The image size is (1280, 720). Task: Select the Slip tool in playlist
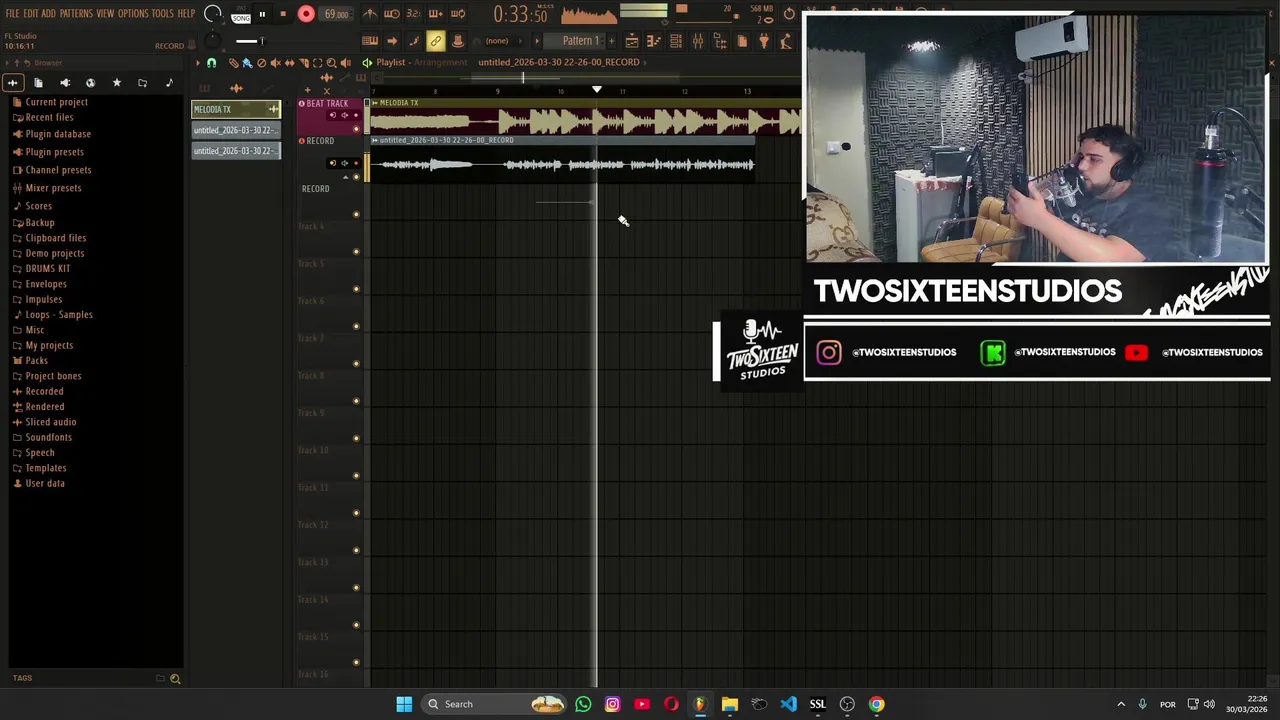(x=289, y=63)
